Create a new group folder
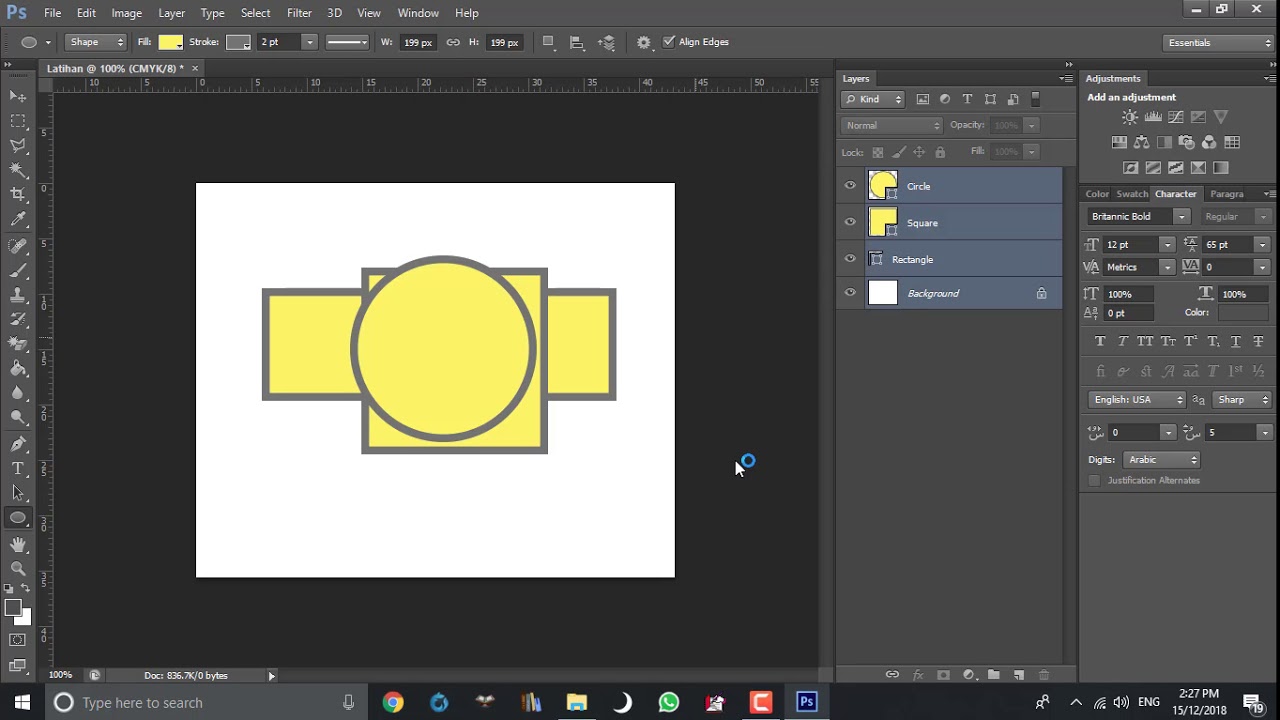1280x720 pixels. click(x=993, y=675)
